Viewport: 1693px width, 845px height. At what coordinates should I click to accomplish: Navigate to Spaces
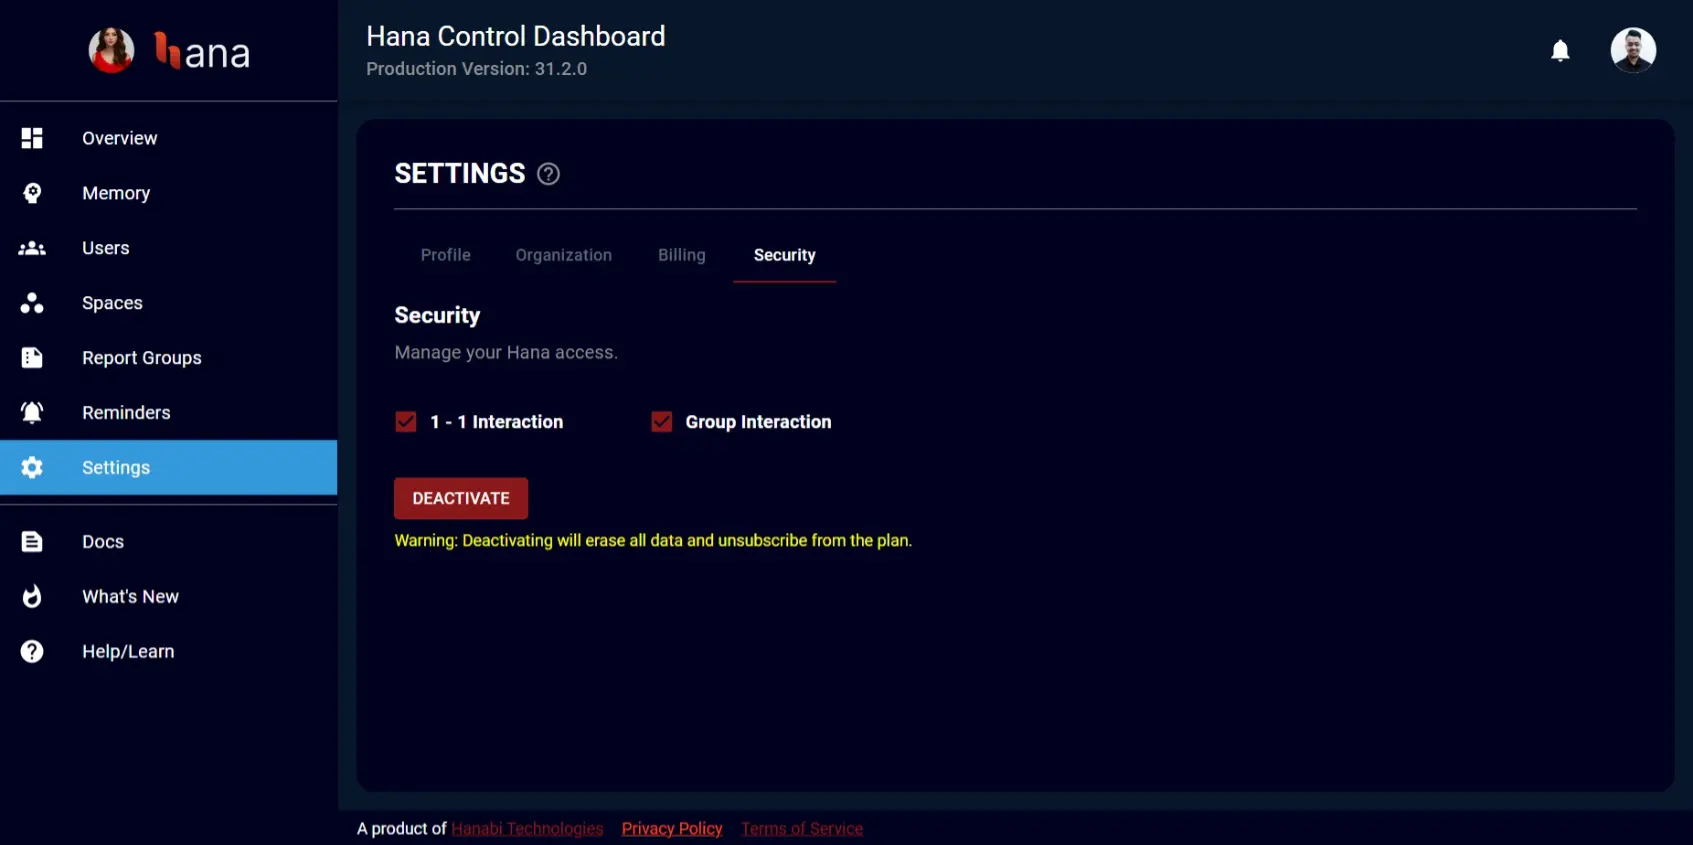click(x=169, y=303)
